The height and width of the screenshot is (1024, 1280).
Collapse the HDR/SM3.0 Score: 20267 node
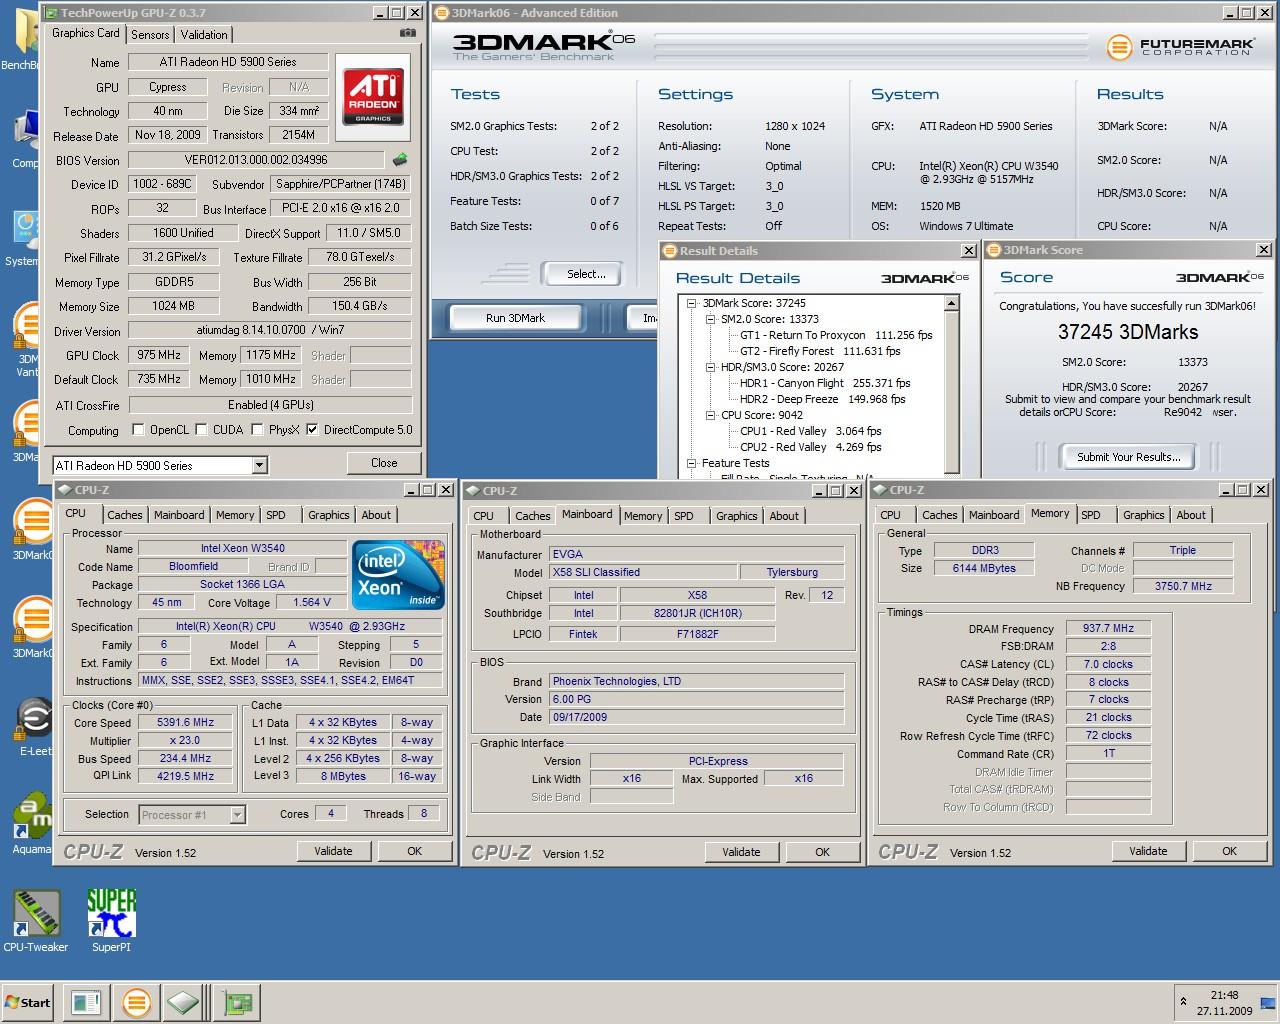point(710,367)
